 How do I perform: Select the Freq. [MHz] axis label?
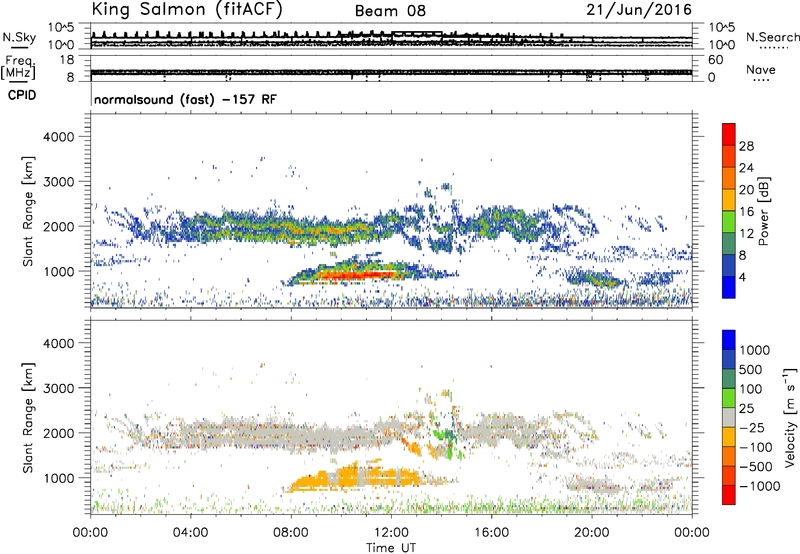click(19, 68)
